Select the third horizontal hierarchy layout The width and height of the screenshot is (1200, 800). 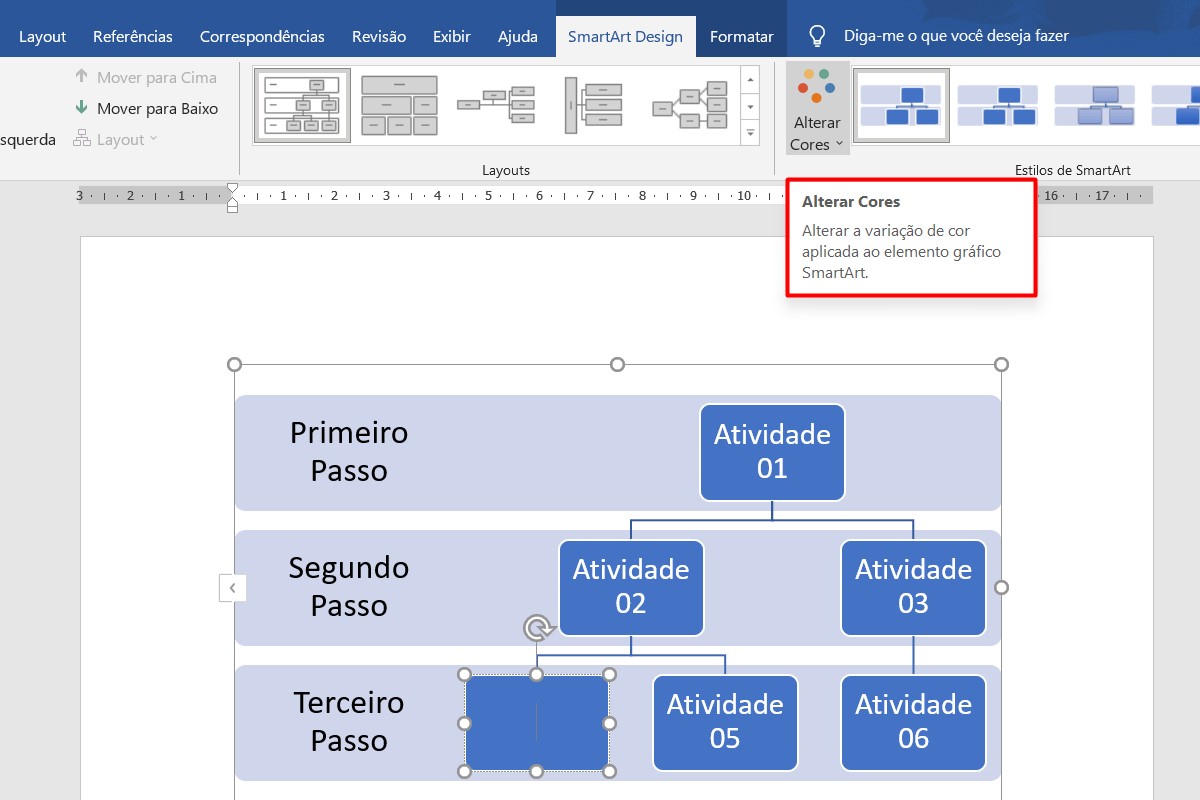tap(496, 104)
